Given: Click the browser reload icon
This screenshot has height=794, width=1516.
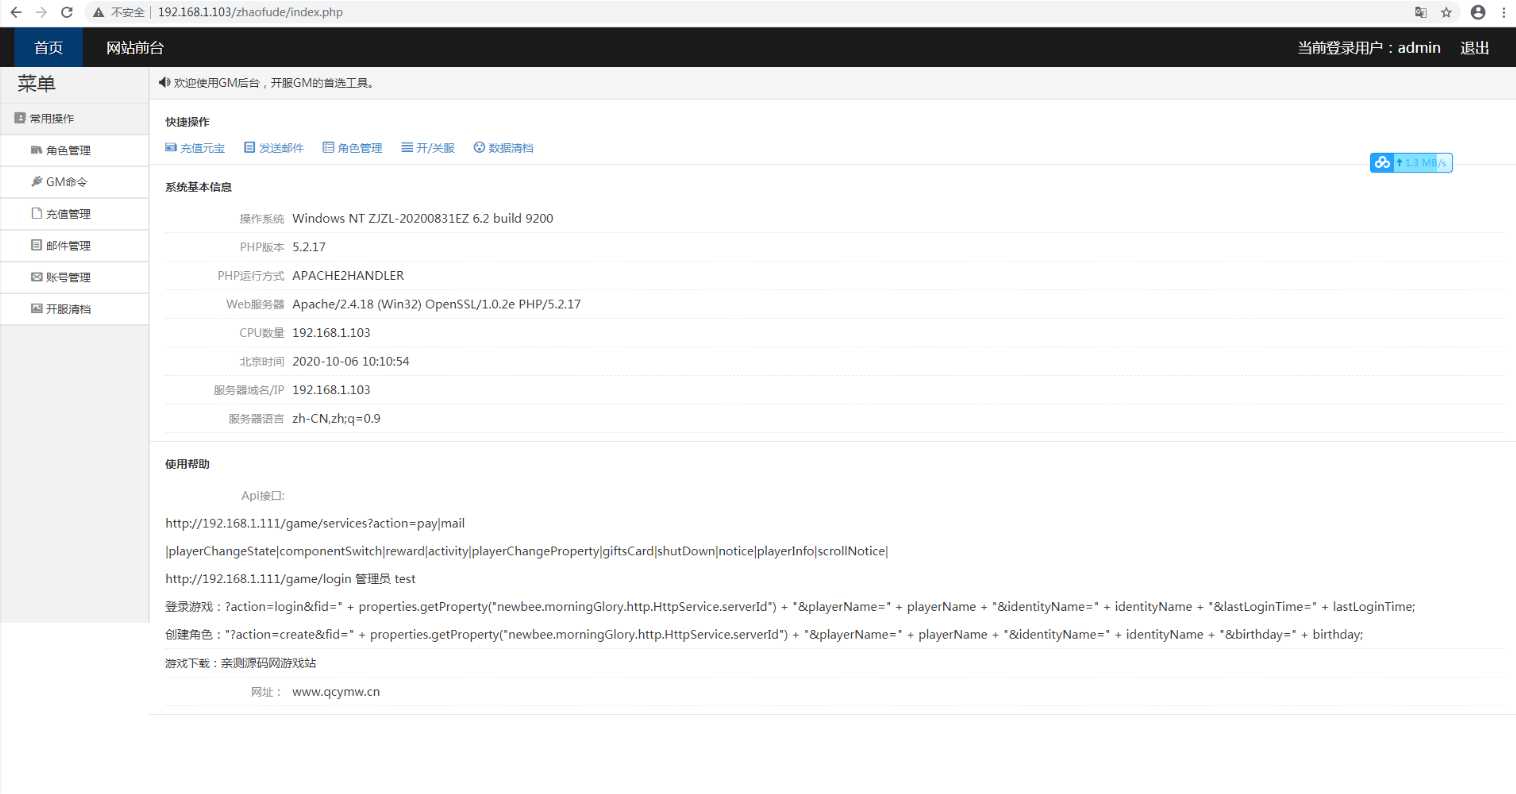Looking at the screenshot, I should pyautogui.click(x=67, y=12).
